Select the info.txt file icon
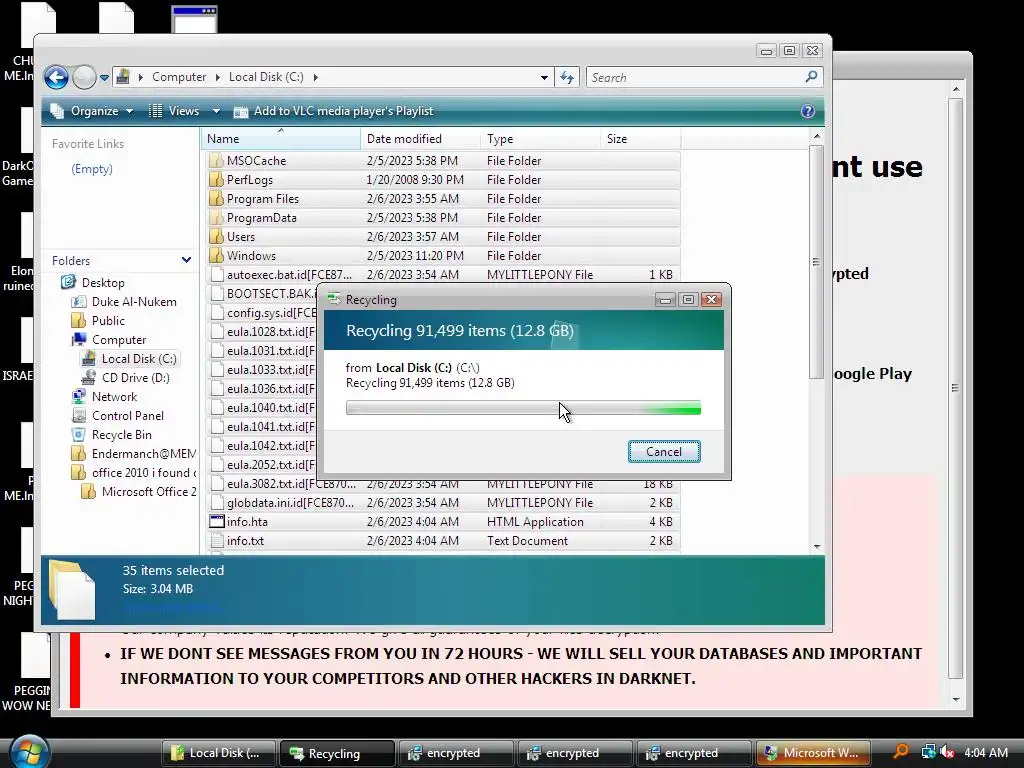This screenshot has height=768, width=1024. coord(216,540)
